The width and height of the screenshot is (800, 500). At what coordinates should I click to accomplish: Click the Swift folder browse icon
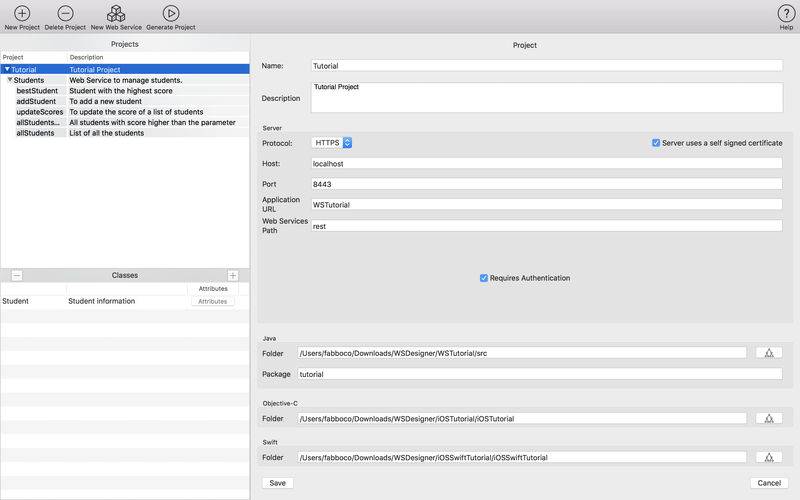[x=769, y=457]
